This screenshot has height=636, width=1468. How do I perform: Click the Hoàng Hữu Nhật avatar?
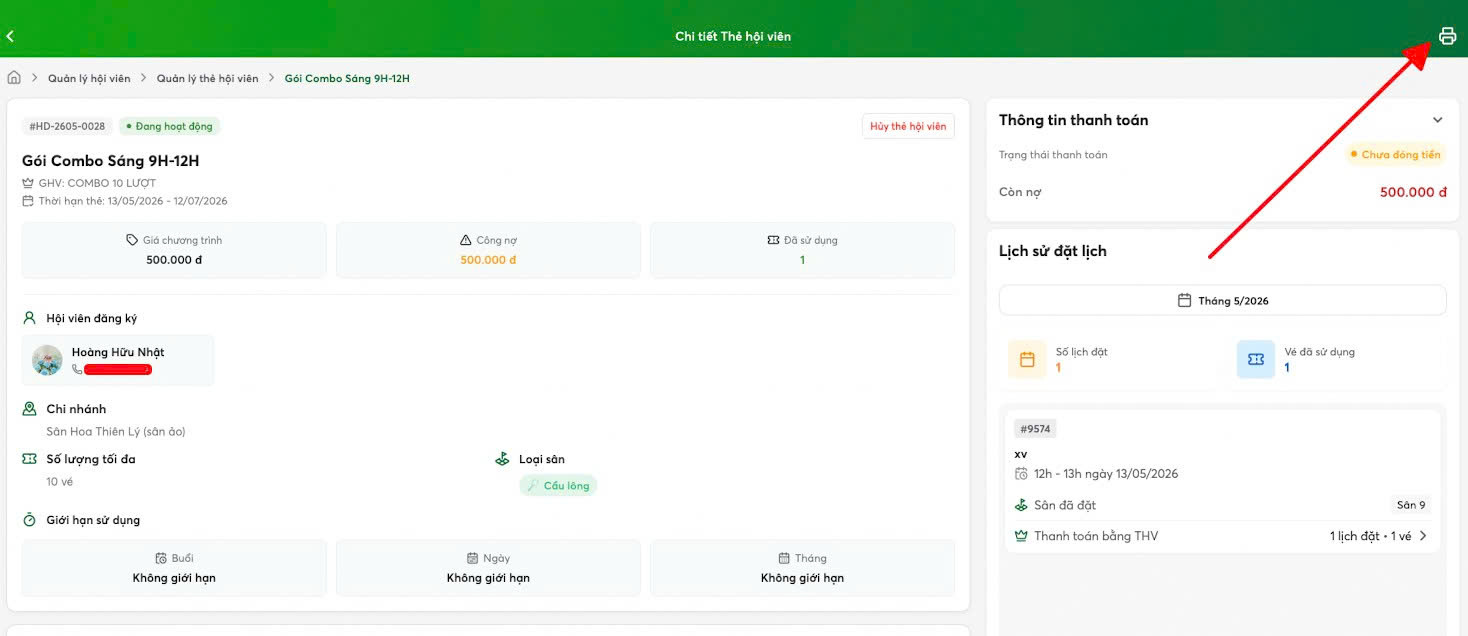(47, 360)
